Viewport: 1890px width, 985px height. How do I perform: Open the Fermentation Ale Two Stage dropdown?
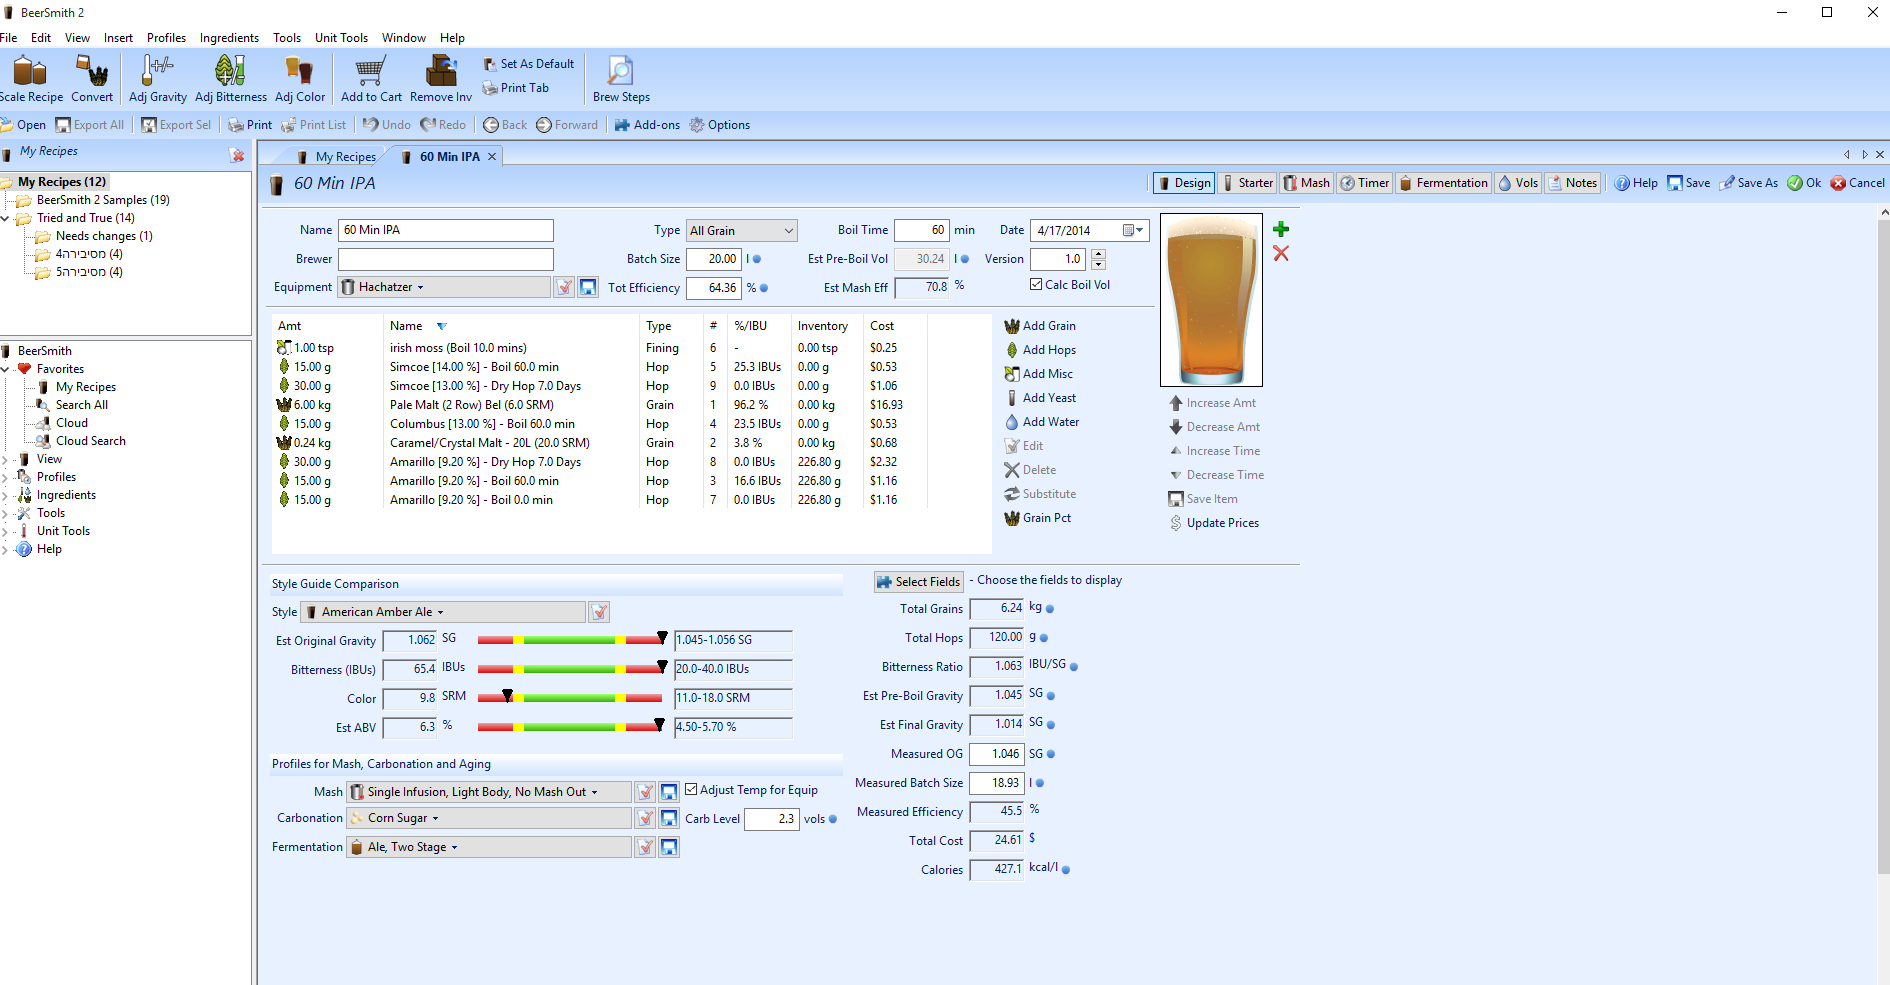pyautogui.click(x=489, y=847)
